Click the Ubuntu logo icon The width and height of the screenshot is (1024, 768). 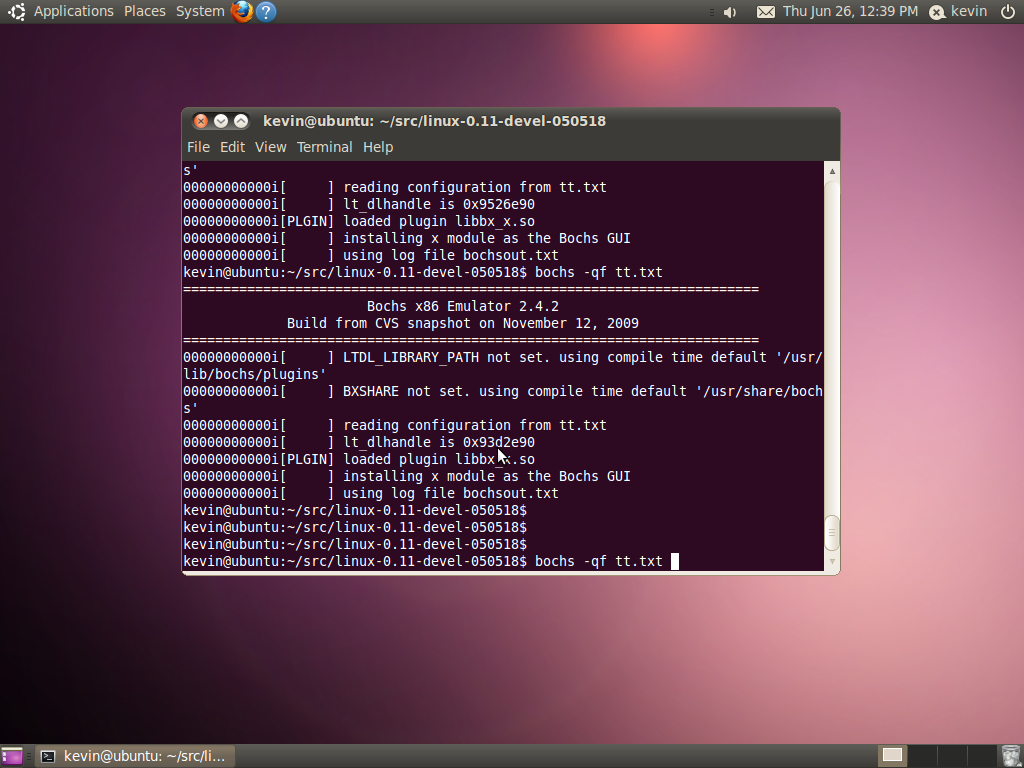click(x=16, y=11)
